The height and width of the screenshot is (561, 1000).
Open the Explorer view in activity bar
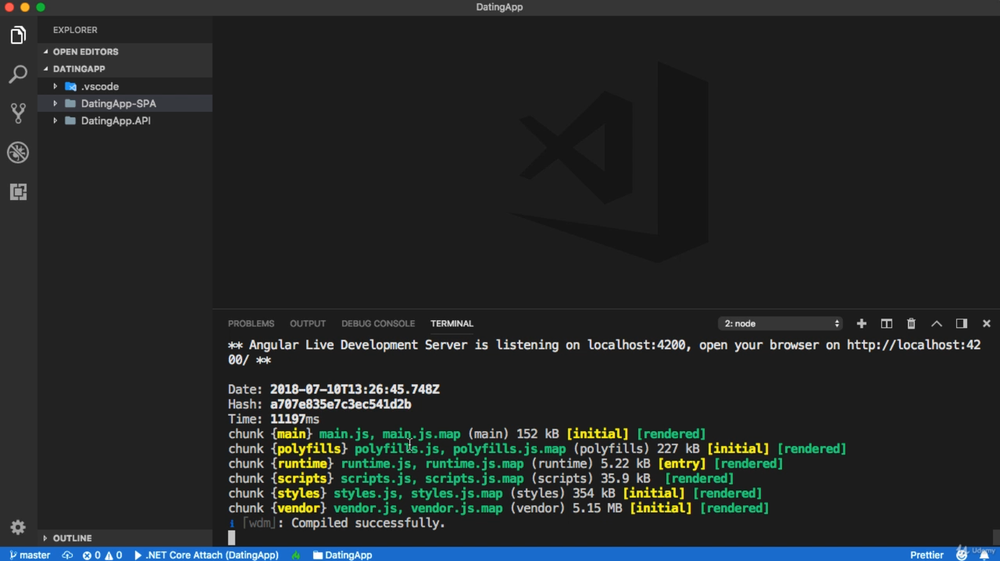(x=18, y=35)
